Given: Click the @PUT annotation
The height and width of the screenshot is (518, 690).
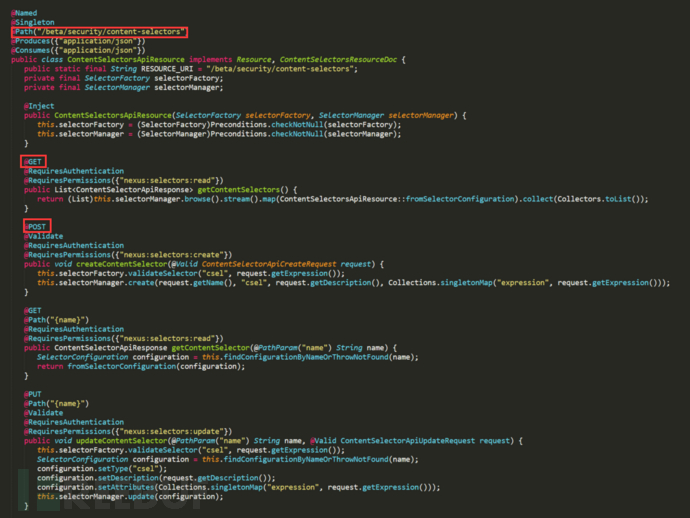Looking at the screenshot, I should 33,394.
